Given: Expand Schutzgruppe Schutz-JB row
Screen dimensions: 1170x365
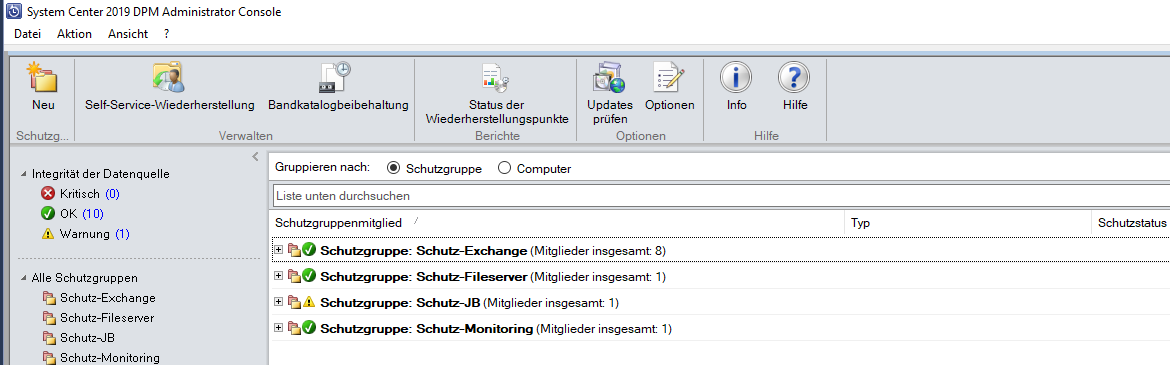Looking at the screenshot, I should click(x=279, y=302).
